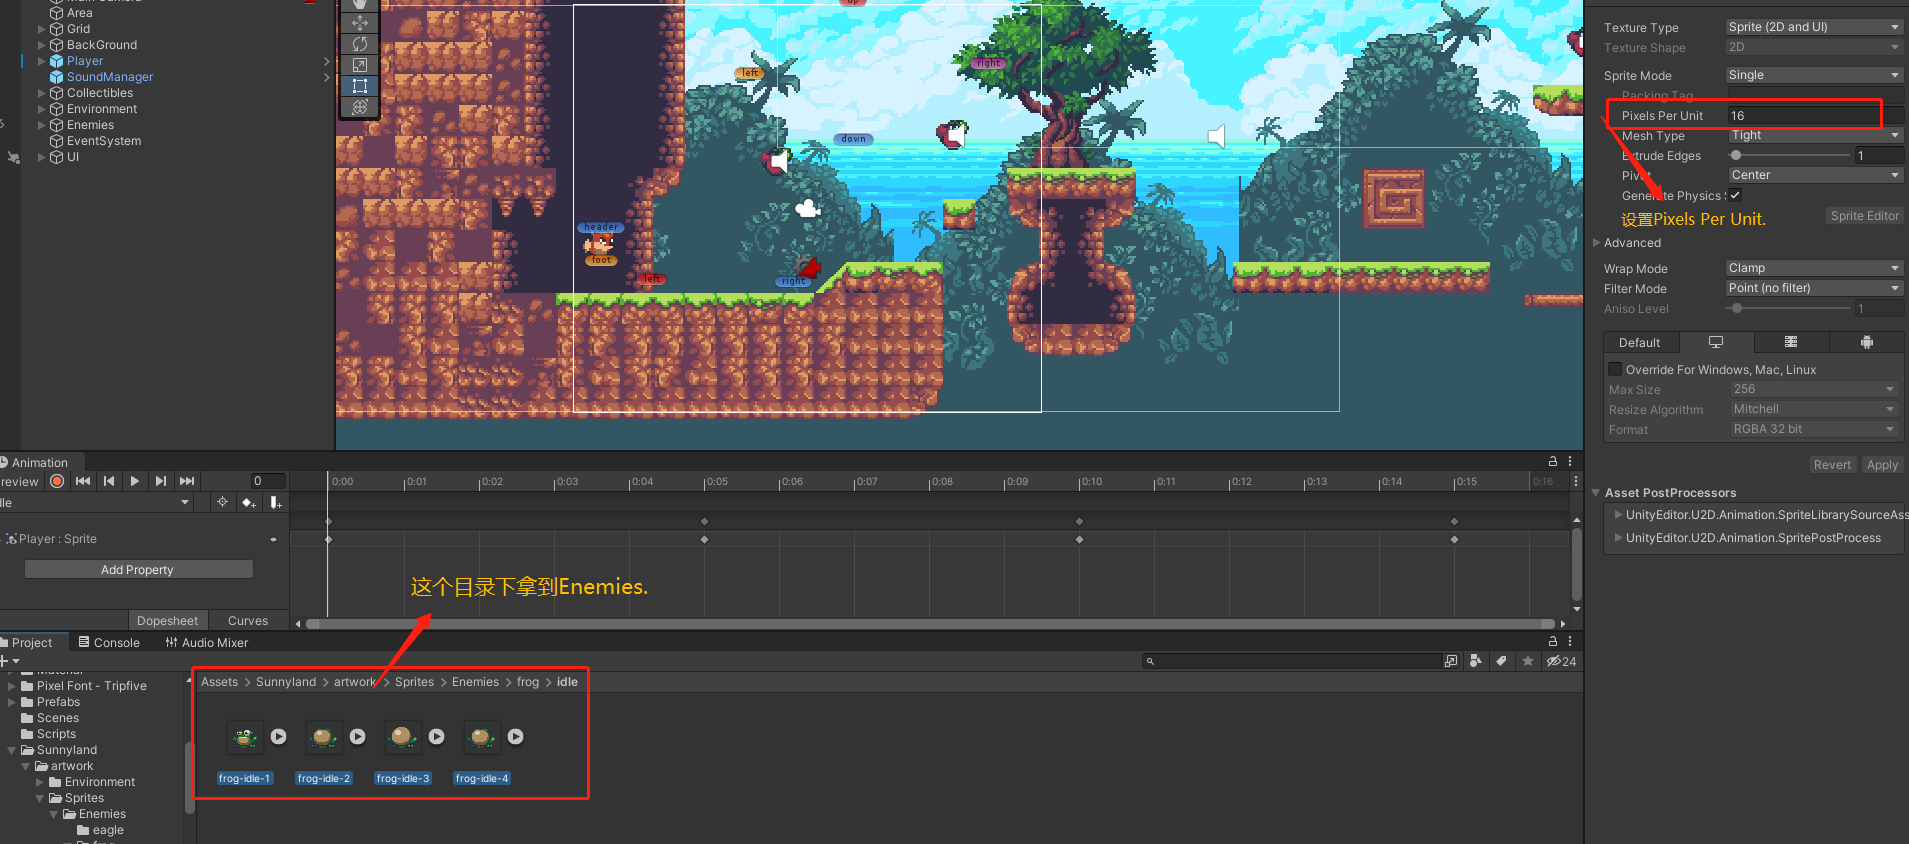The image size is (1909, 844).
Task: Open the Console tab
Action: click(x=109, y=643)
